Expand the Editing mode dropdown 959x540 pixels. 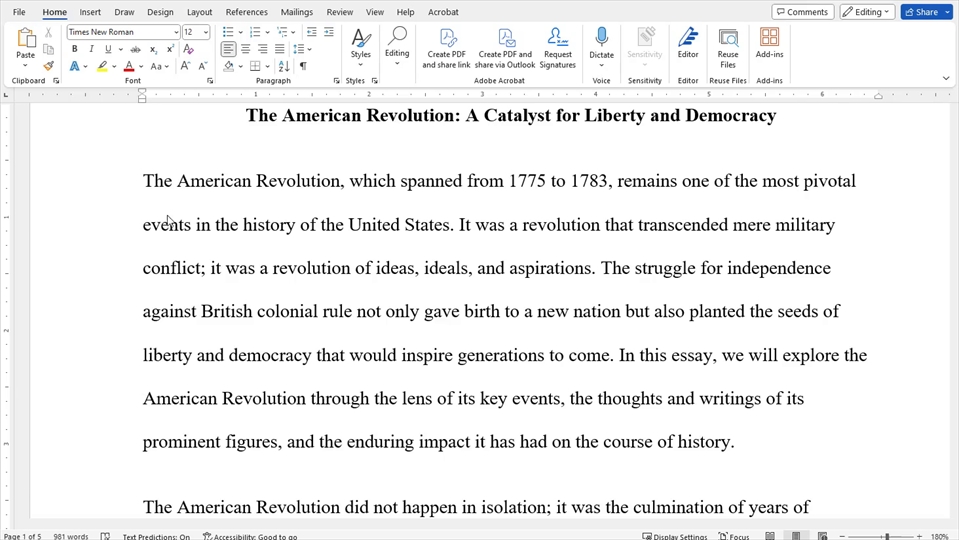click(866, 12)
